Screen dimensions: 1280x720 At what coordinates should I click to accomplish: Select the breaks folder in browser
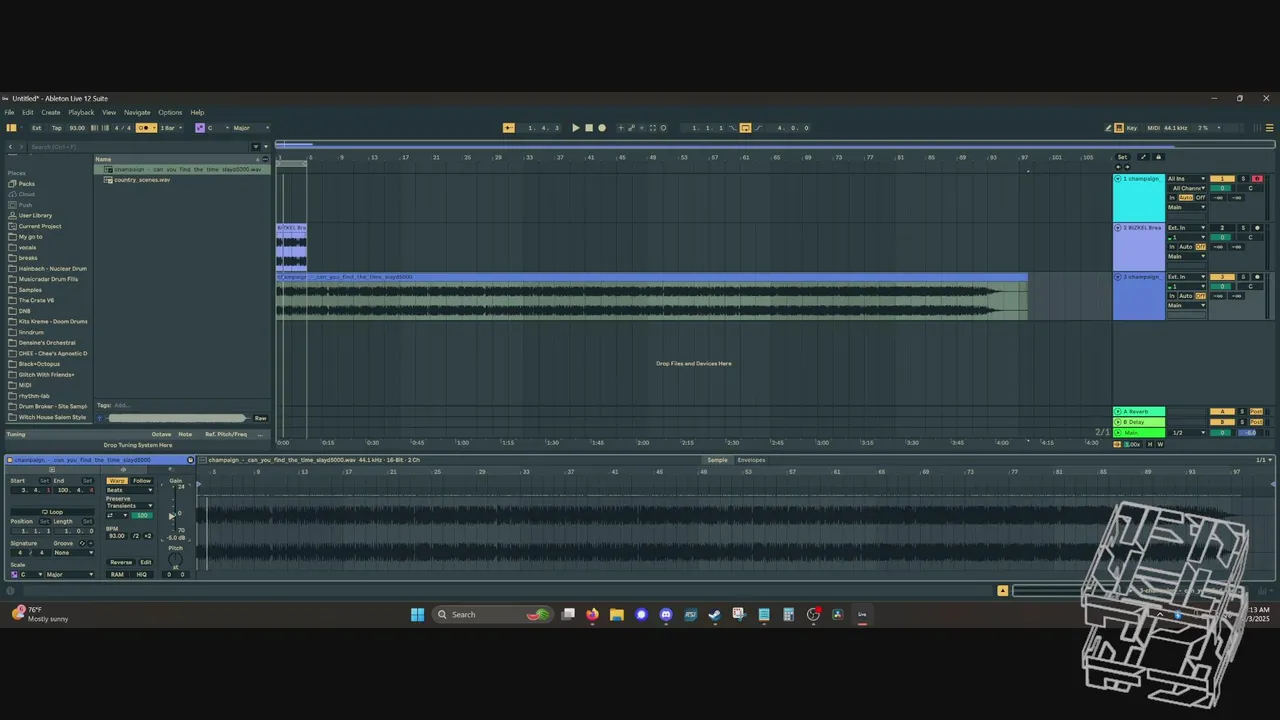click(28, 258)
